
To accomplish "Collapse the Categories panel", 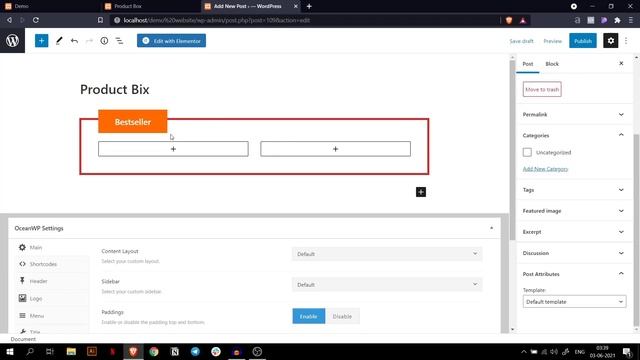I will tap(574, 135).
